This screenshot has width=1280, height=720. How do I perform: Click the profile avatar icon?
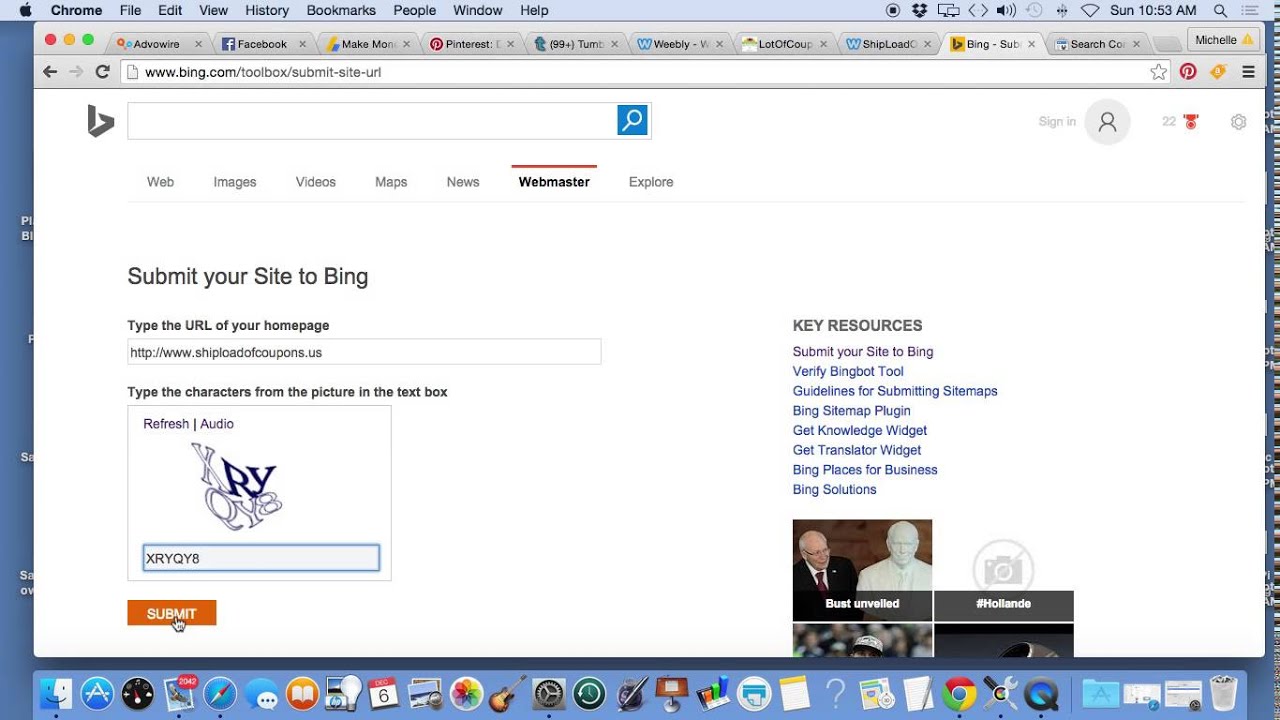pyautogui.click(x=1107, y=122)
